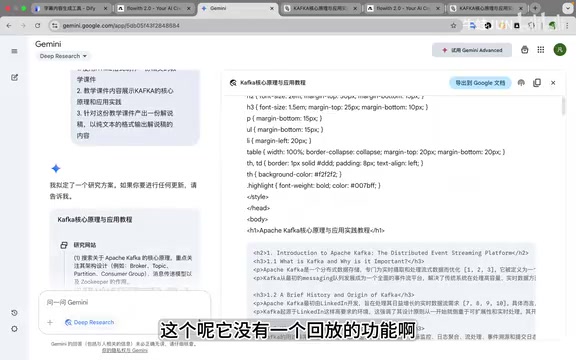576x360 pixels.
Task: Open the tab search dropdown arrow
Action: (568, 8)
